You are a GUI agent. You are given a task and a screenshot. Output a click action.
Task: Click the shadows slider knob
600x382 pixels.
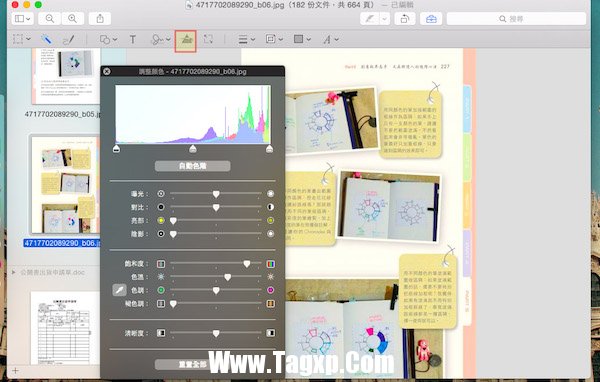point(173,234)
